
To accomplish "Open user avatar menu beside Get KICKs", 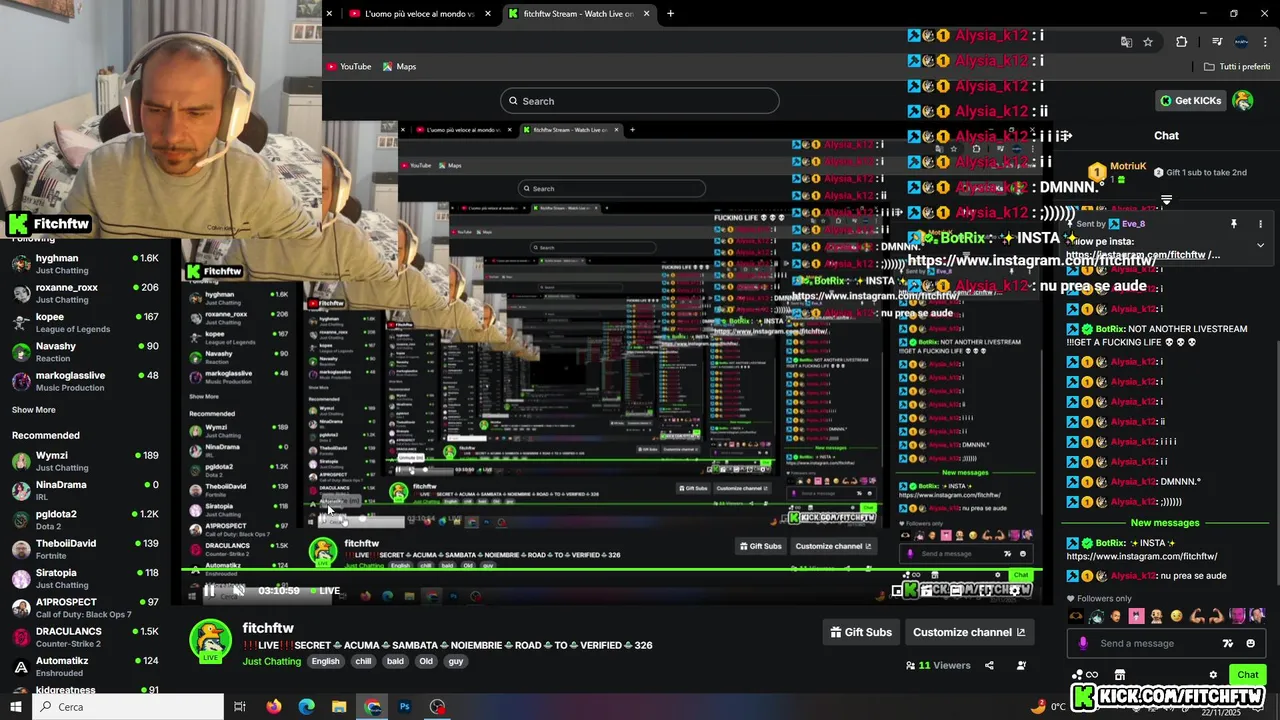I will [1243, 101].
